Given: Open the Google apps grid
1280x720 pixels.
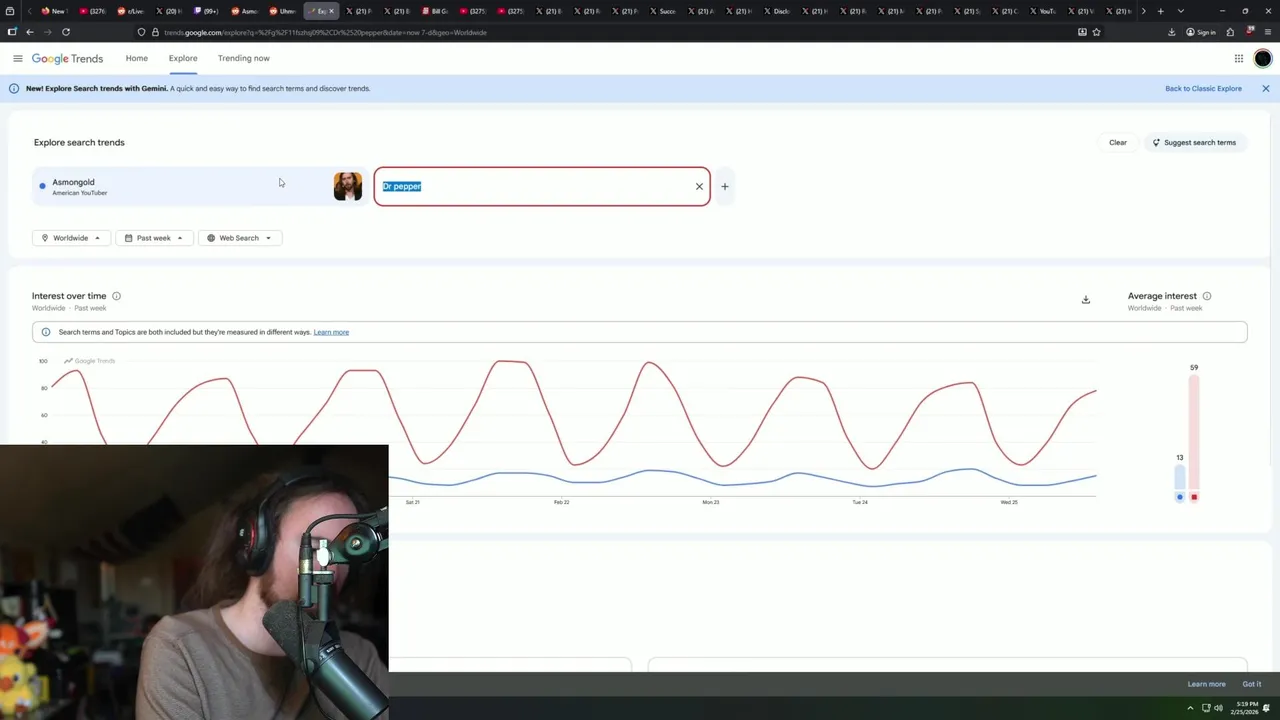Looking at the screenshot, I should (x=1238, y=58).
